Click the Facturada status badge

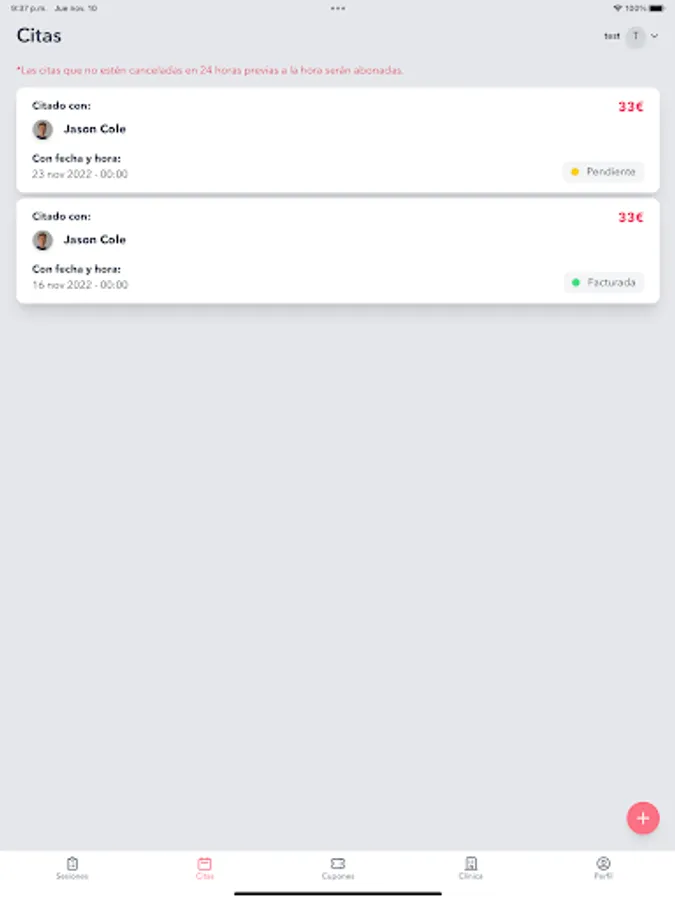[604, 283]
